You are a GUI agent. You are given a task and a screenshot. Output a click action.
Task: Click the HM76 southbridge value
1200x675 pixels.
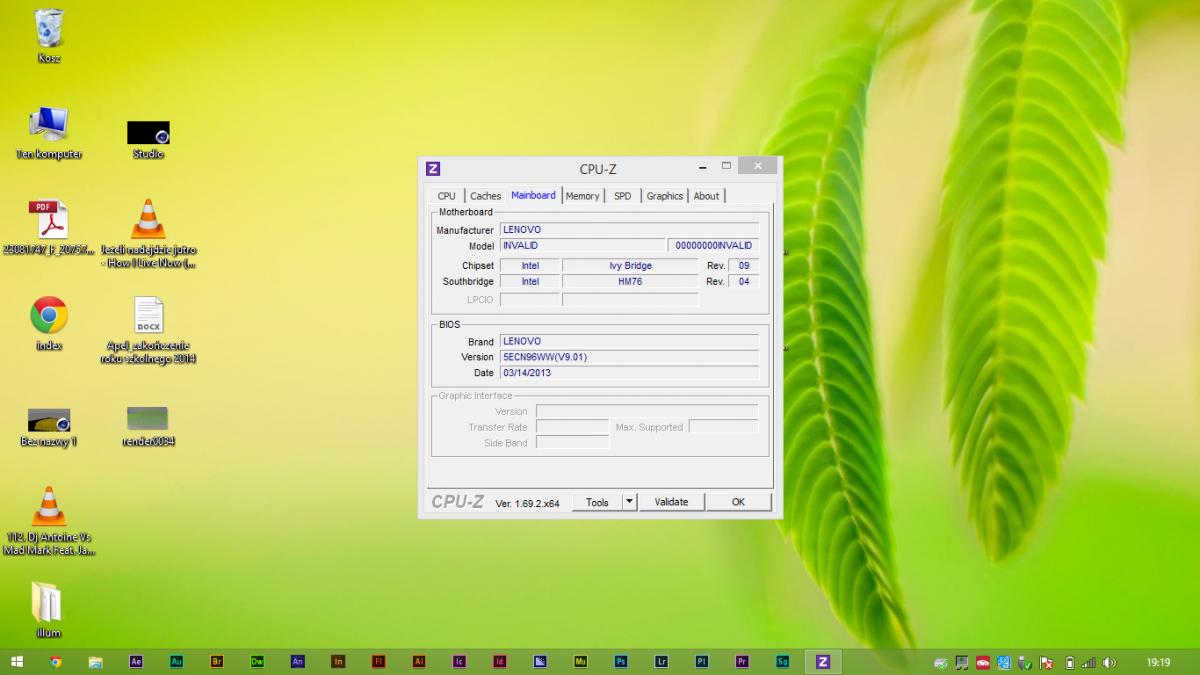tap(630, 282)
